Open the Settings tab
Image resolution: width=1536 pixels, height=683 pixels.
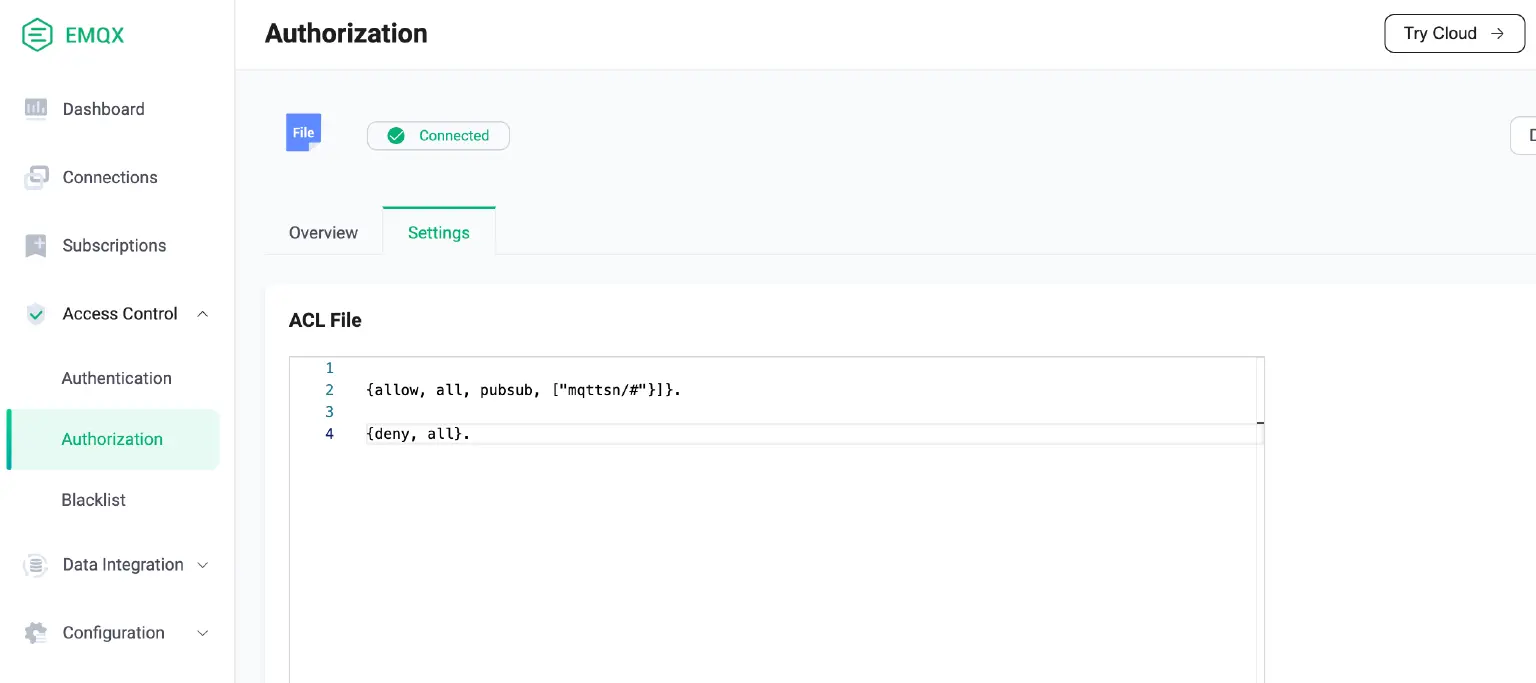438,232
